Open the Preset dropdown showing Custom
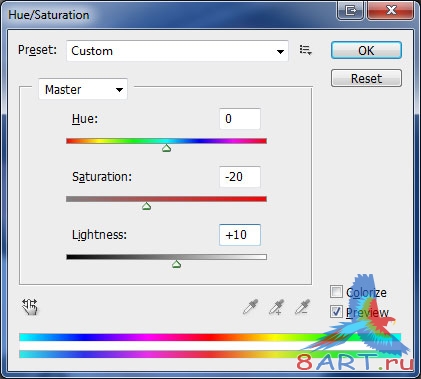Screen dimensions: 421x379 (x=177, y=51)
